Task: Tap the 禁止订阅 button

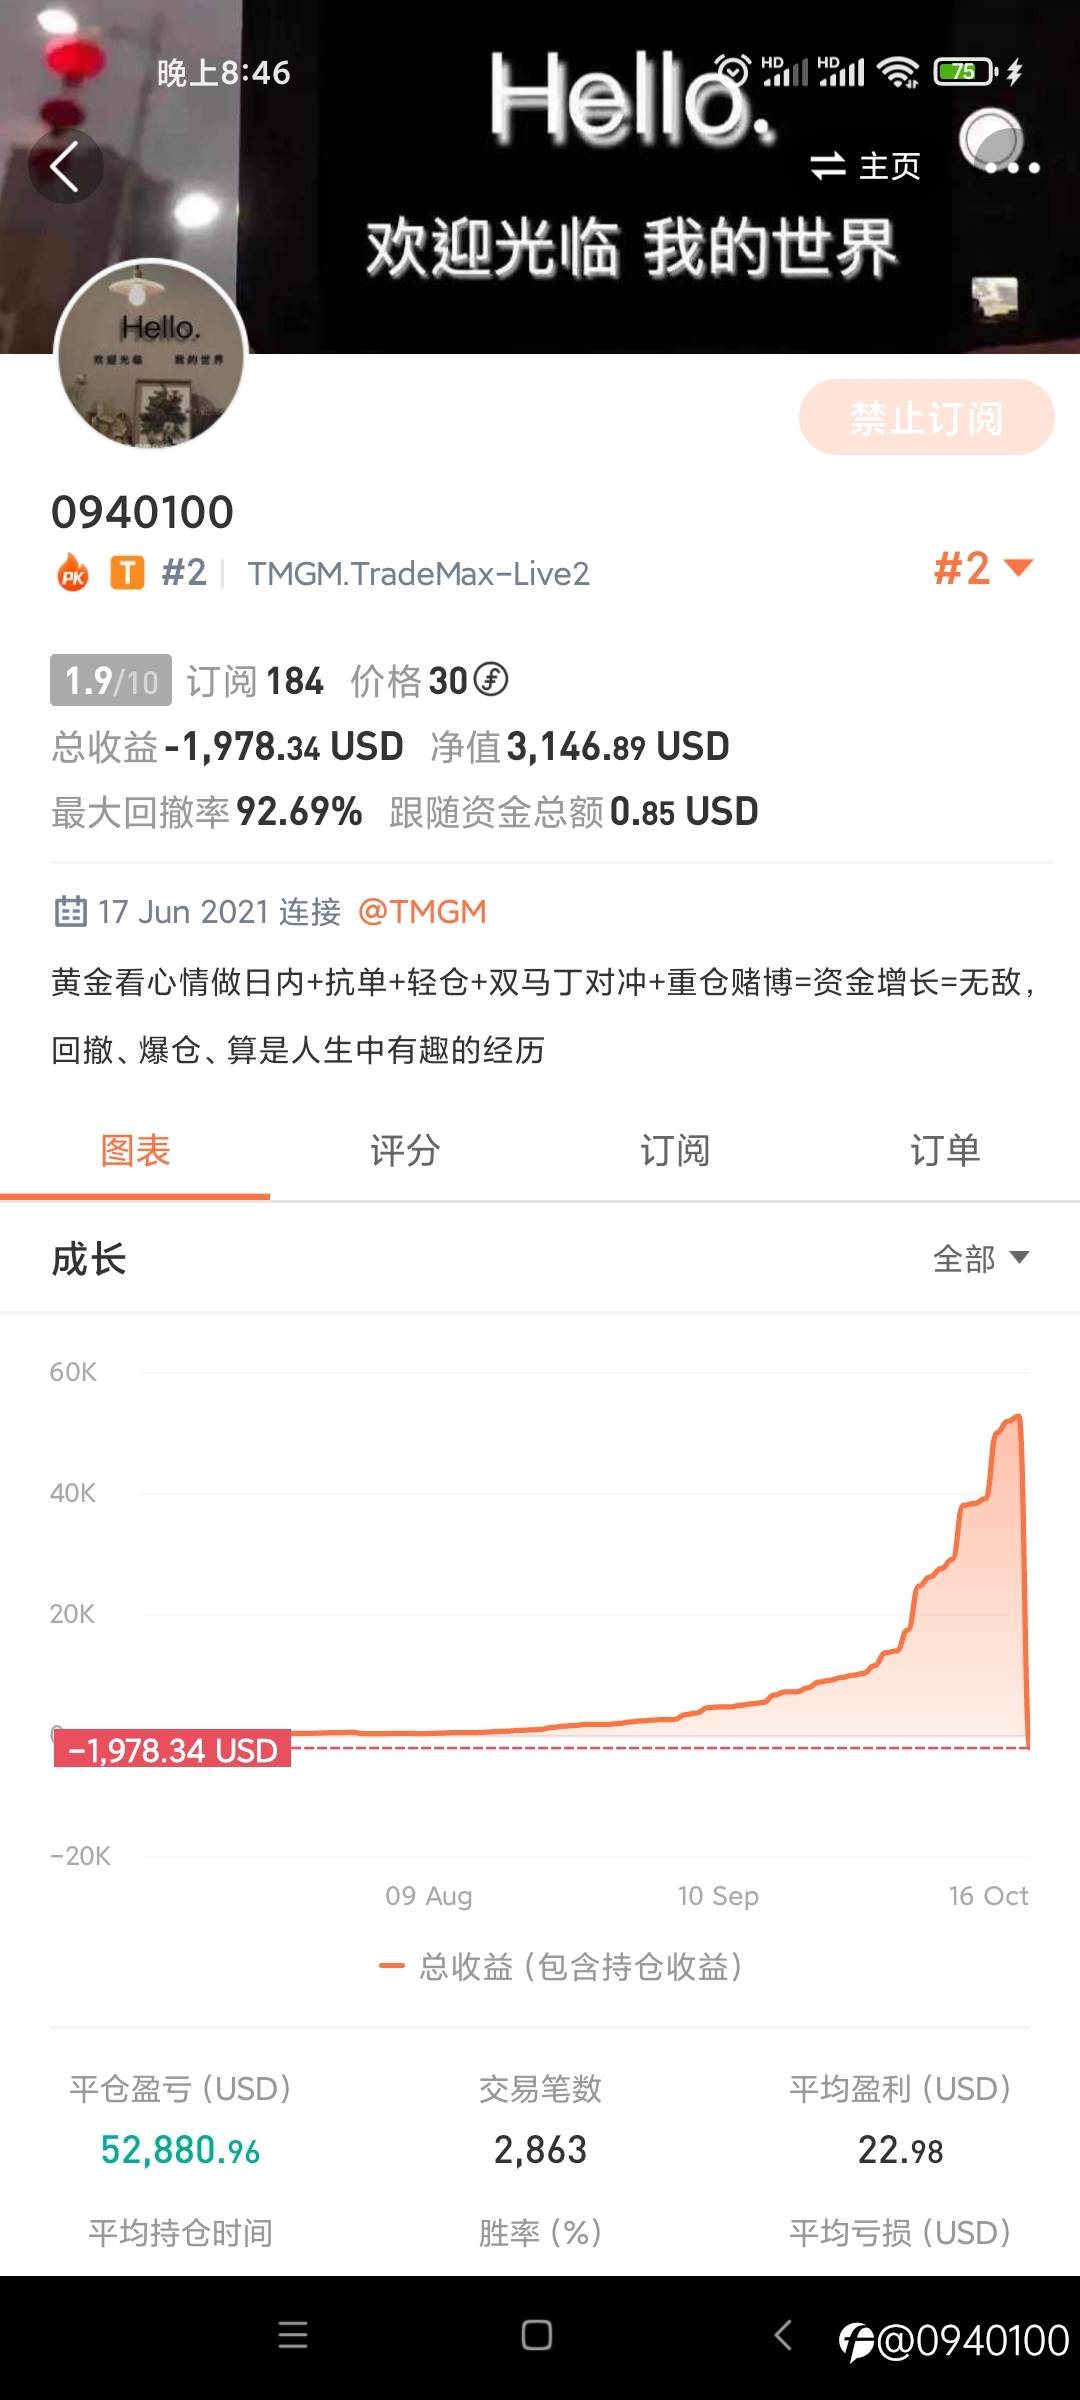Action: coord(926,418)
